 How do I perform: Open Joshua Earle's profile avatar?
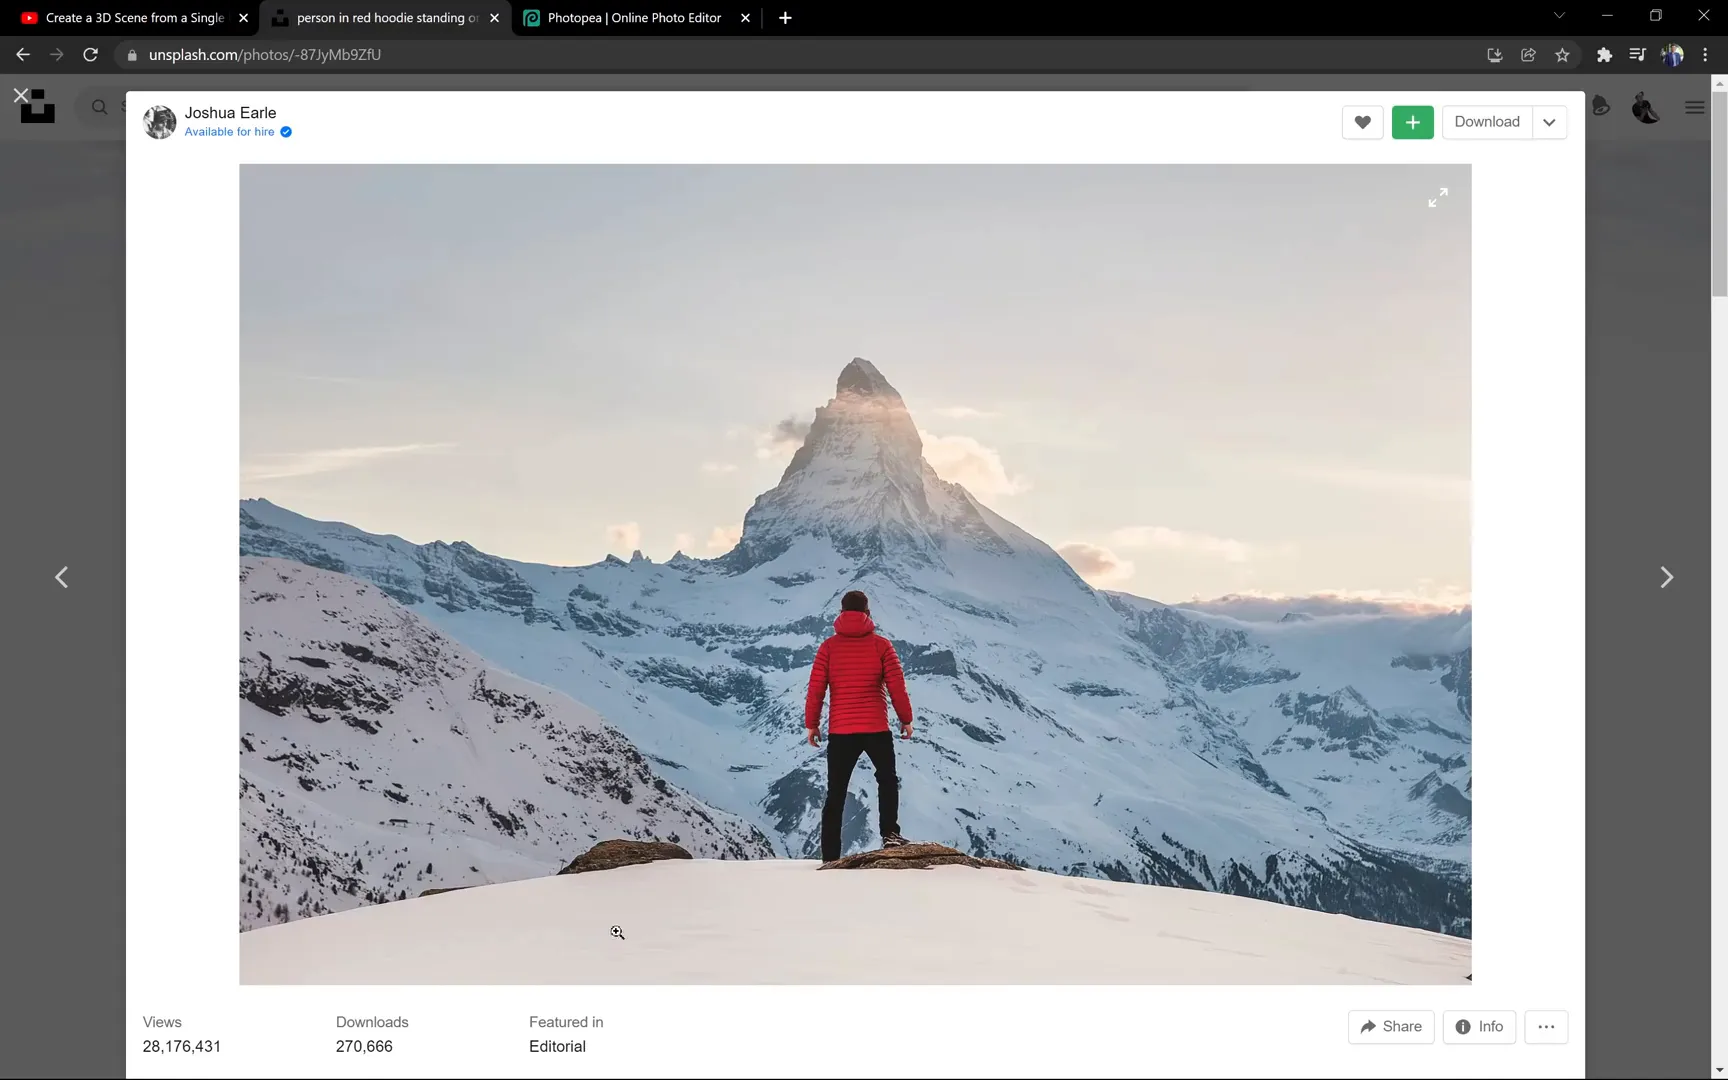click(x=159, y=122)
